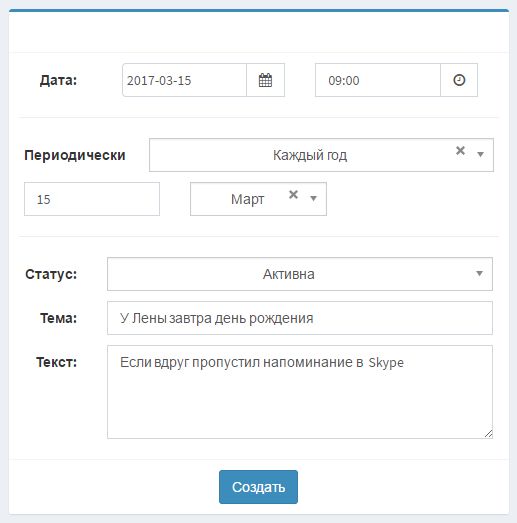Clear the Март month selection with X
517x523 pixels.
(x=293, y=194)
